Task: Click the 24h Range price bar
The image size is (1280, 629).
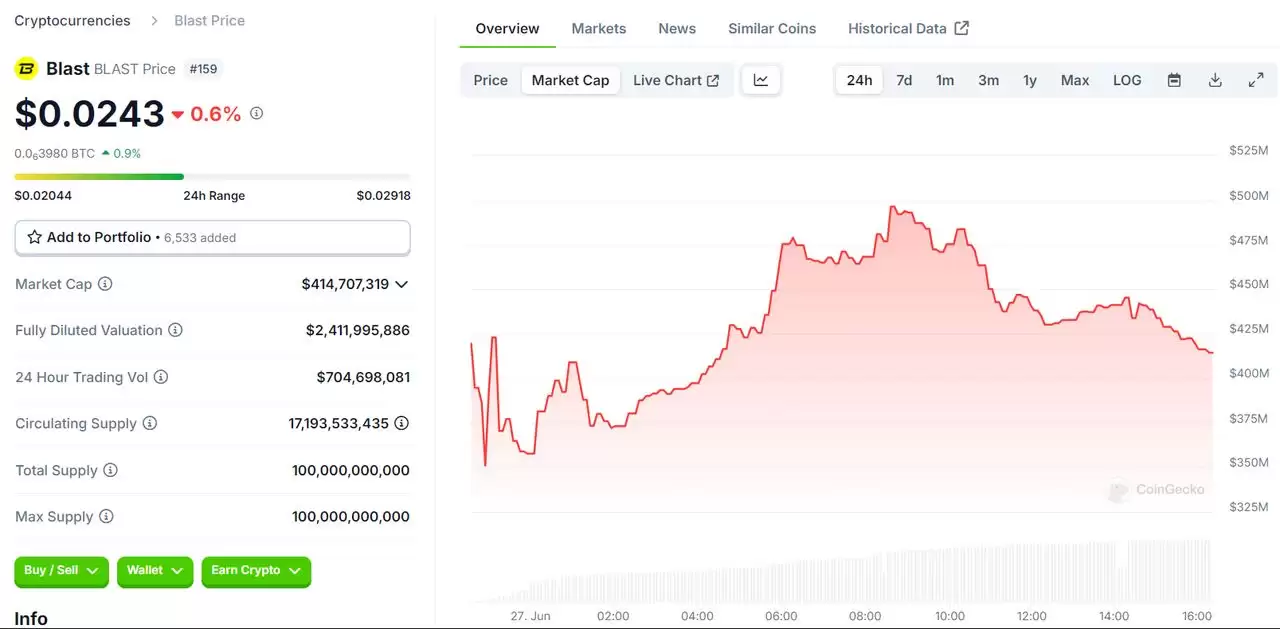Action: [212, 177]
